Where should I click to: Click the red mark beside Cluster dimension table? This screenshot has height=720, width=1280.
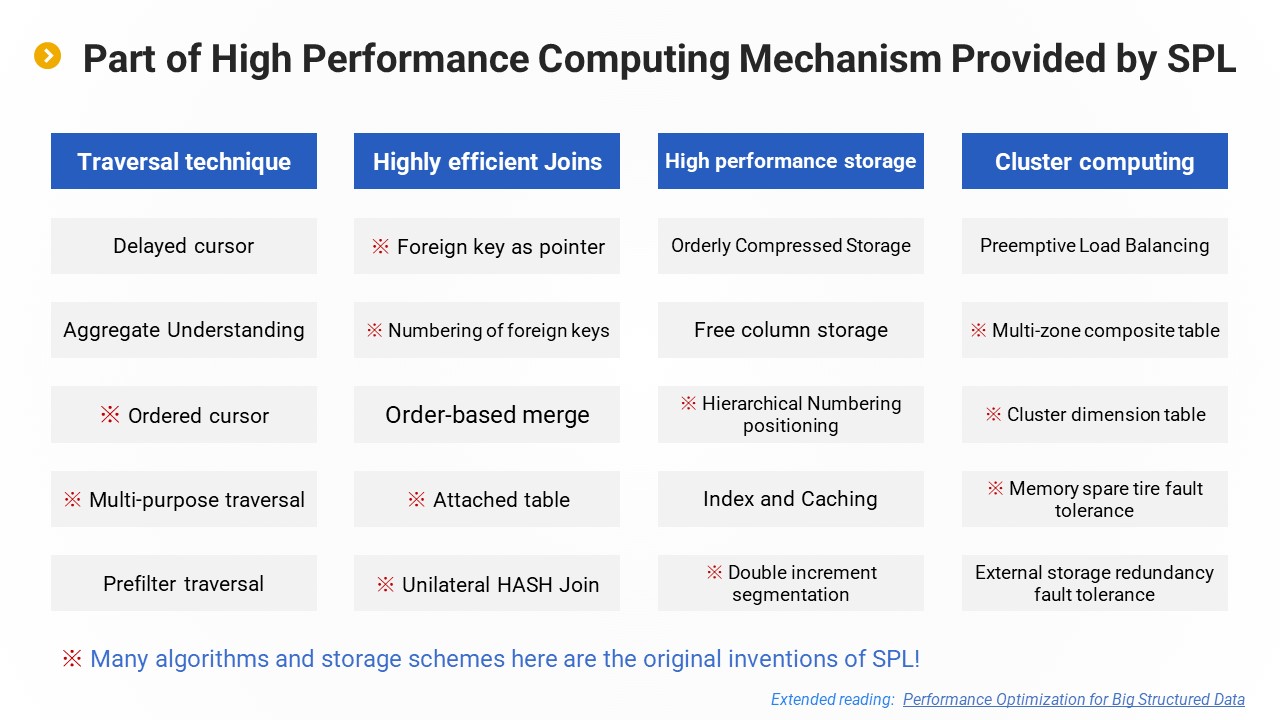(993, 414)
